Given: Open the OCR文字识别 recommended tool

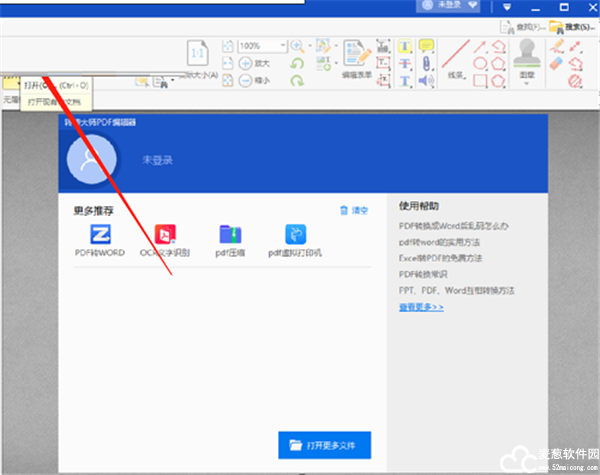Looking at the screenshot, I should tap(165, 240).
